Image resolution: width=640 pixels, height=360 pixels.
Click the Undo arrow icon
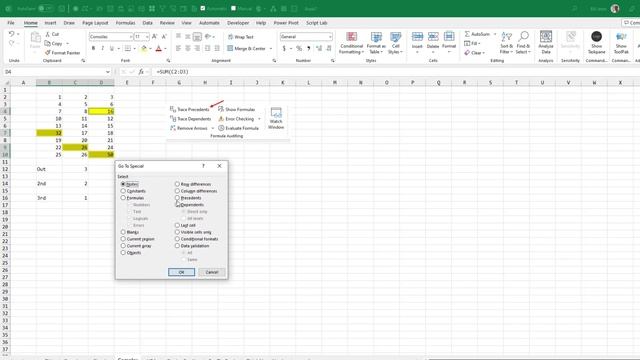click(x=11, y=34)
